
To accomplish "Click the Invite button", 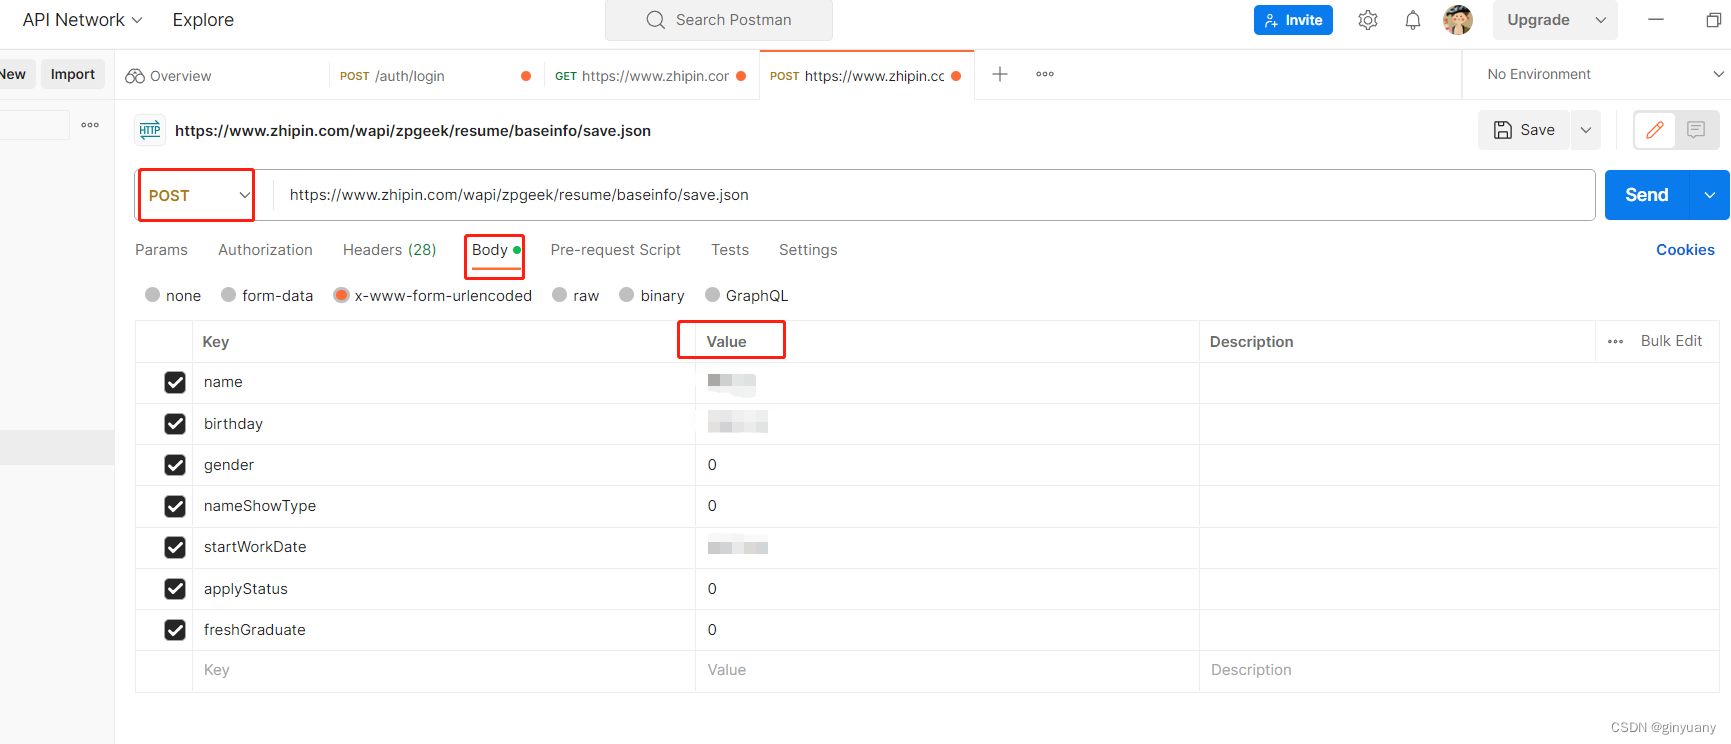I will coord(1293,20).
